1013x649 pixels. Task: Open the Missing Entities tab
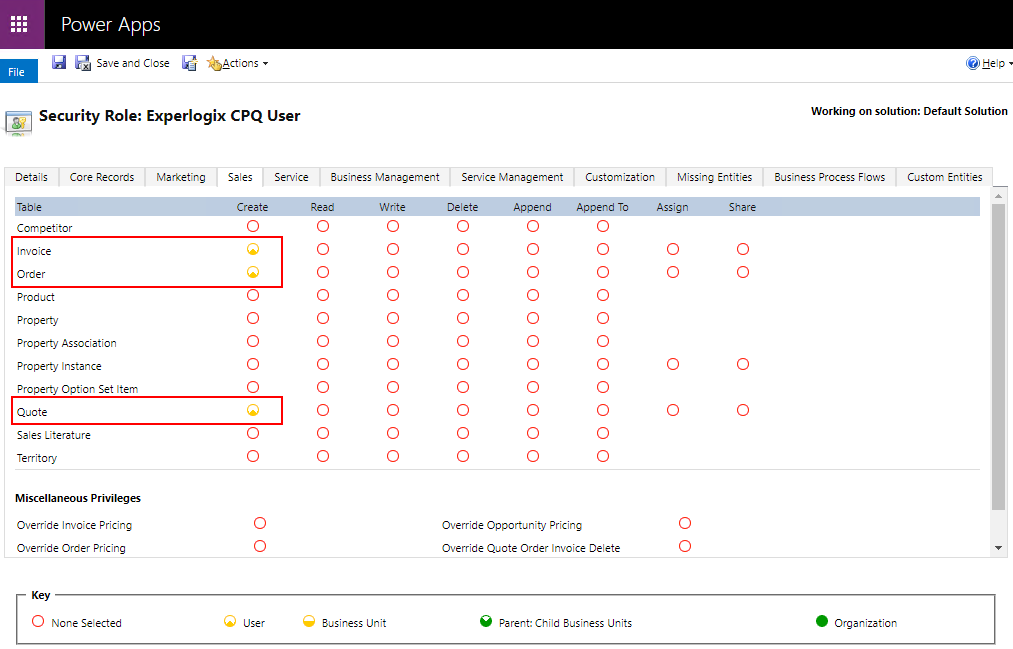point(715,177)
